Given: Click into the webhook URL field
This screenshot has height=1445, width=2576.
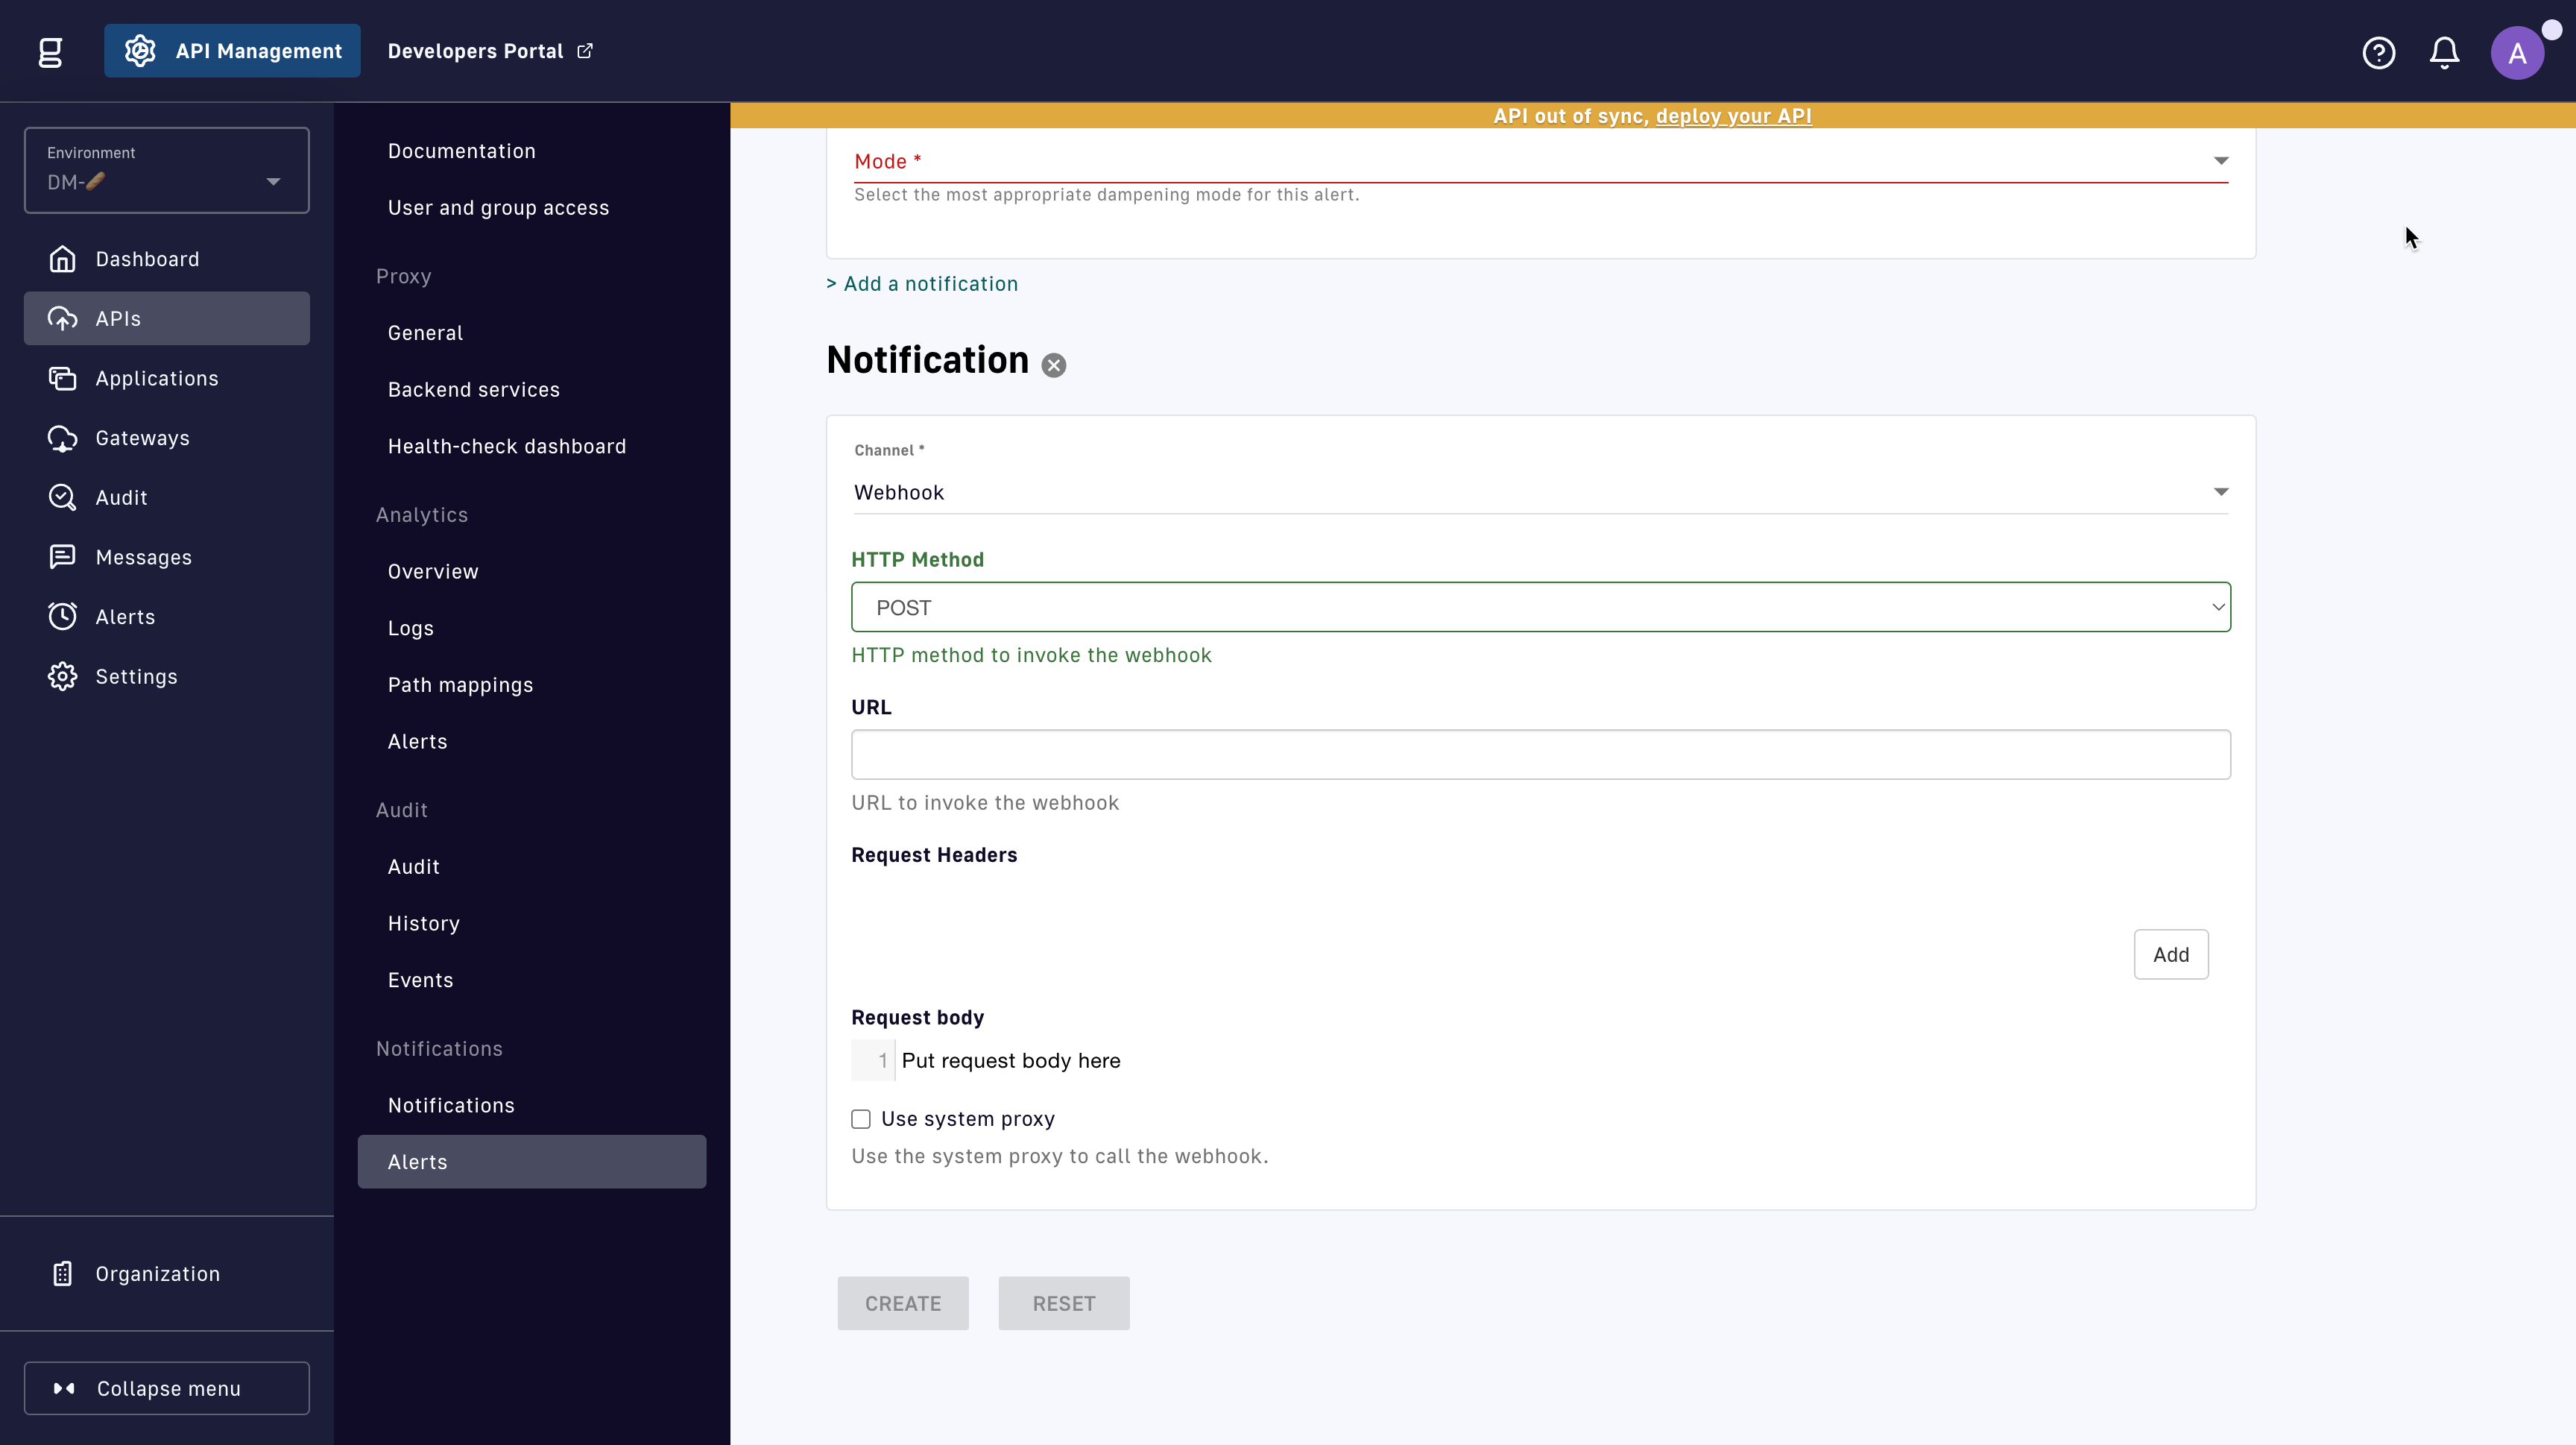Looking at the screenshot, I should click(x=1540, y=754).
